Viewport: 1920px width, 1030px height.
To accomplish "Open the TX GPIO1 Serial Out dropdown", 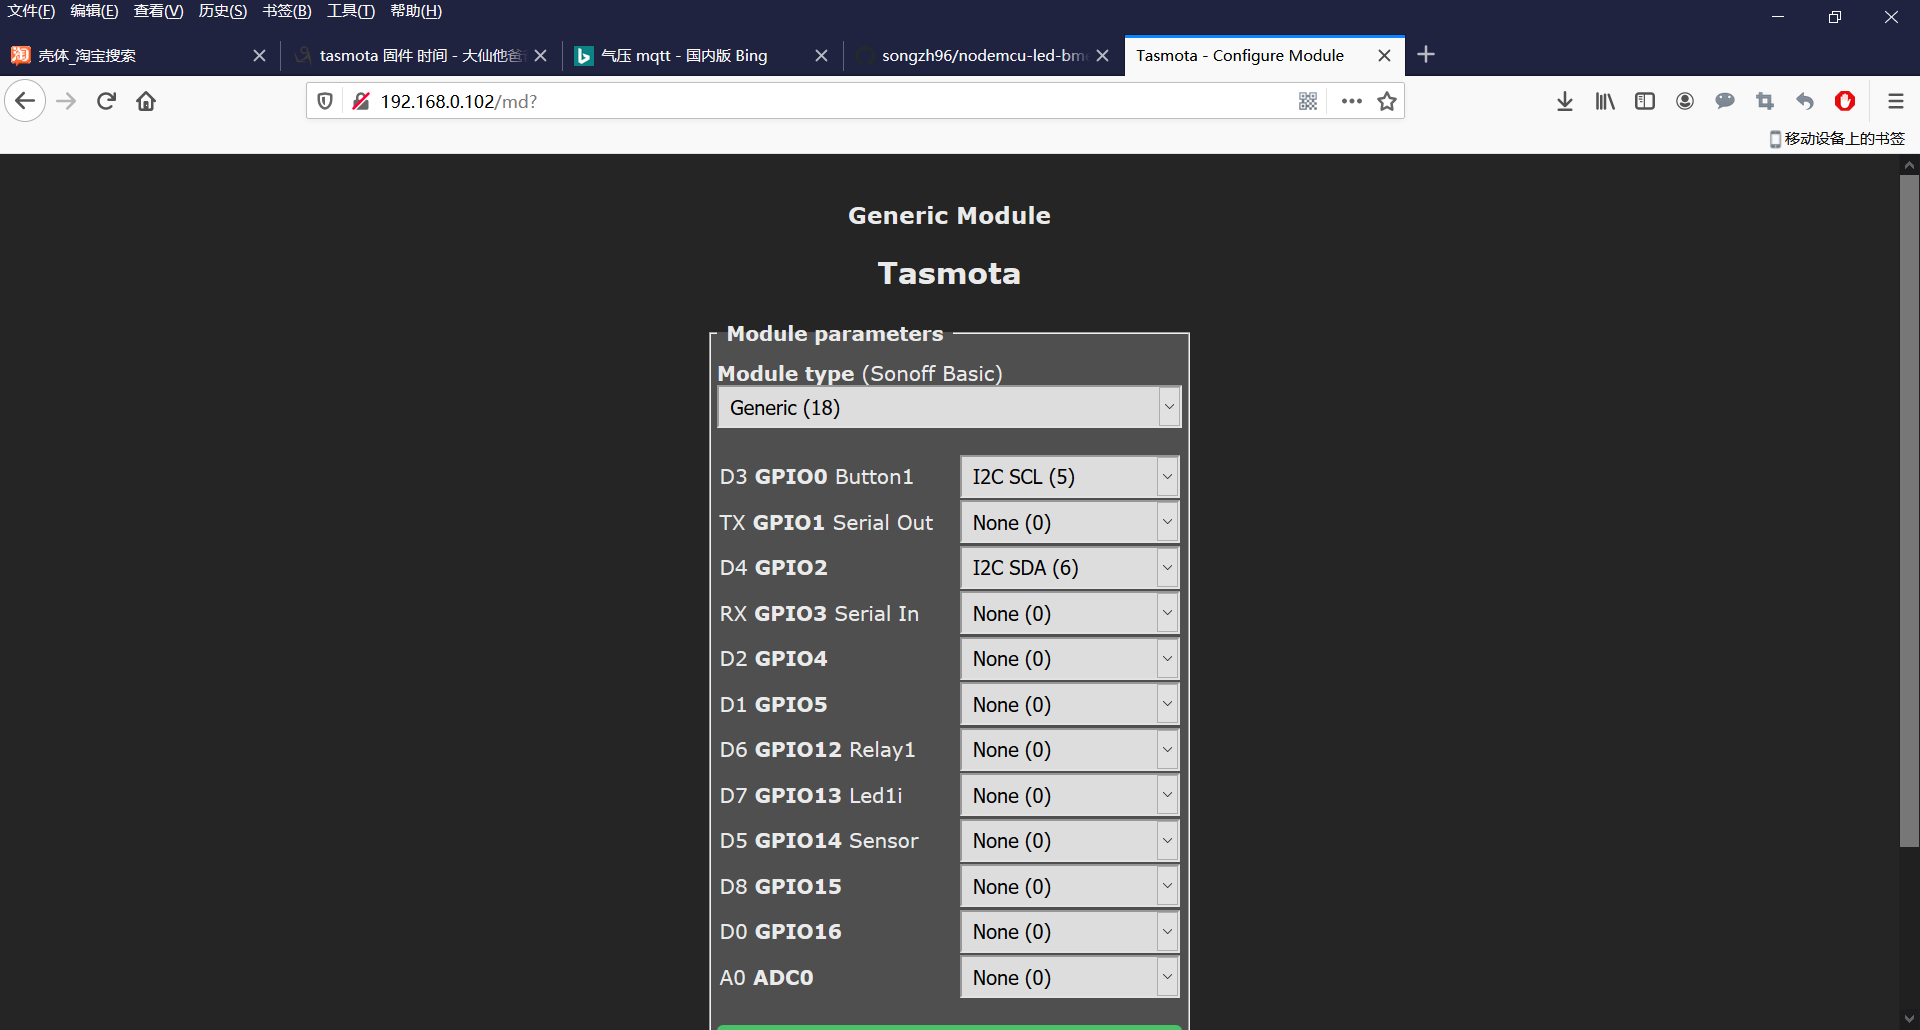I will pyautogui.click(x=1070, y=523).
